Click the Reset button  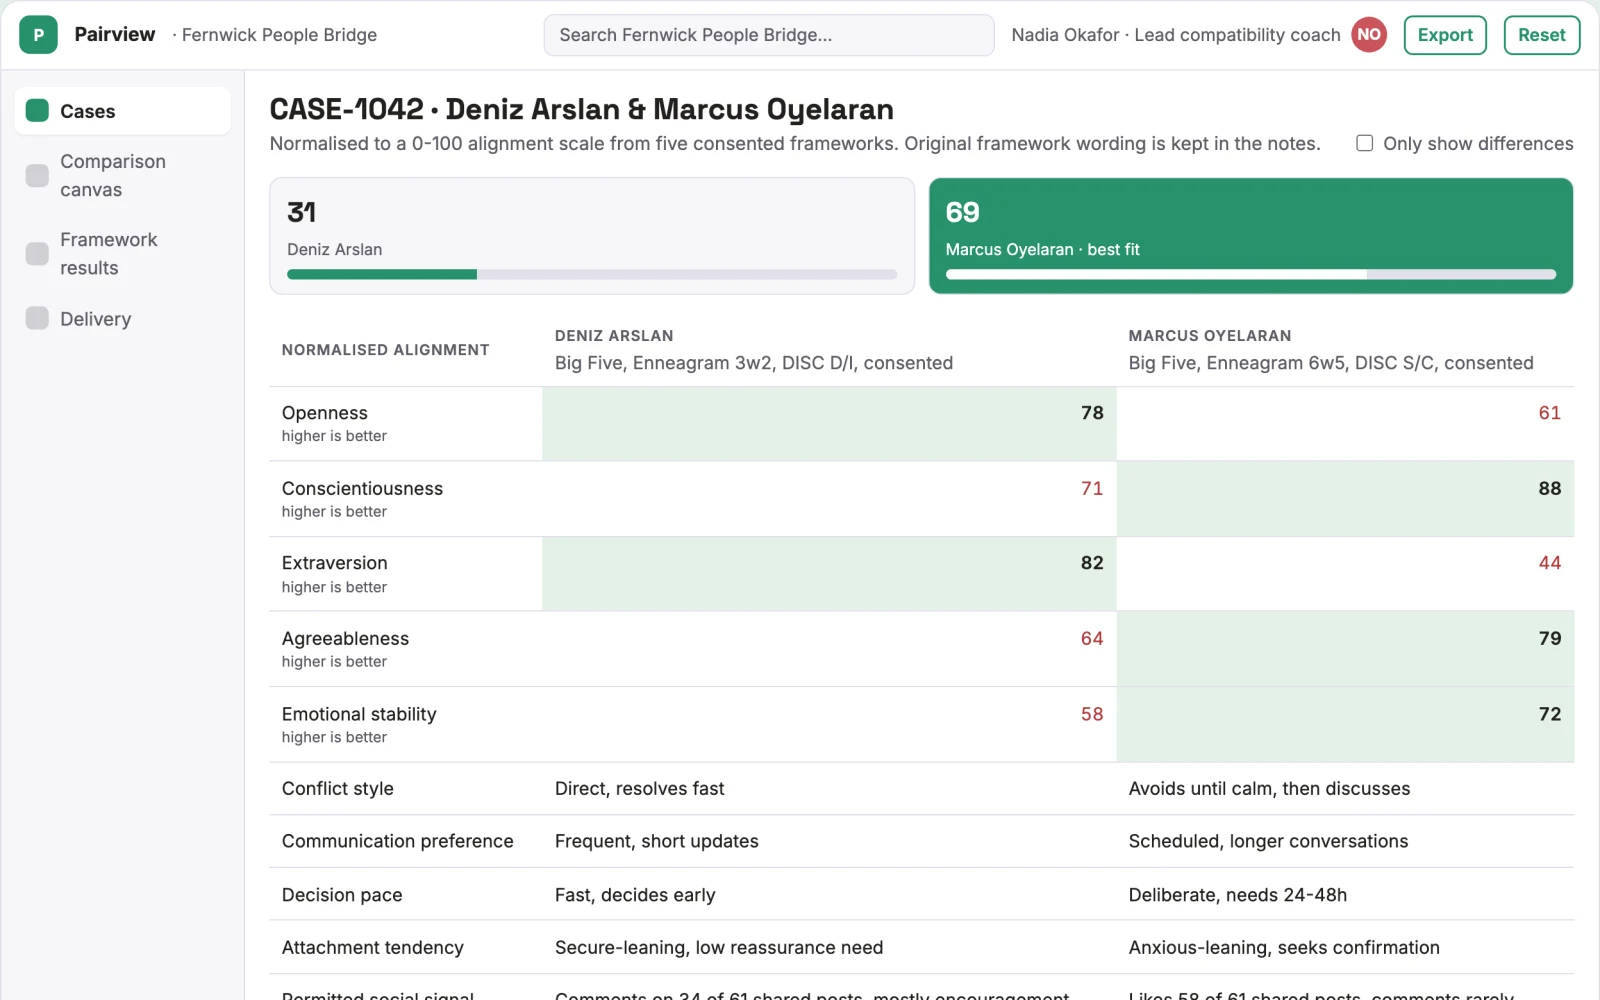(x=1541, y=35)
